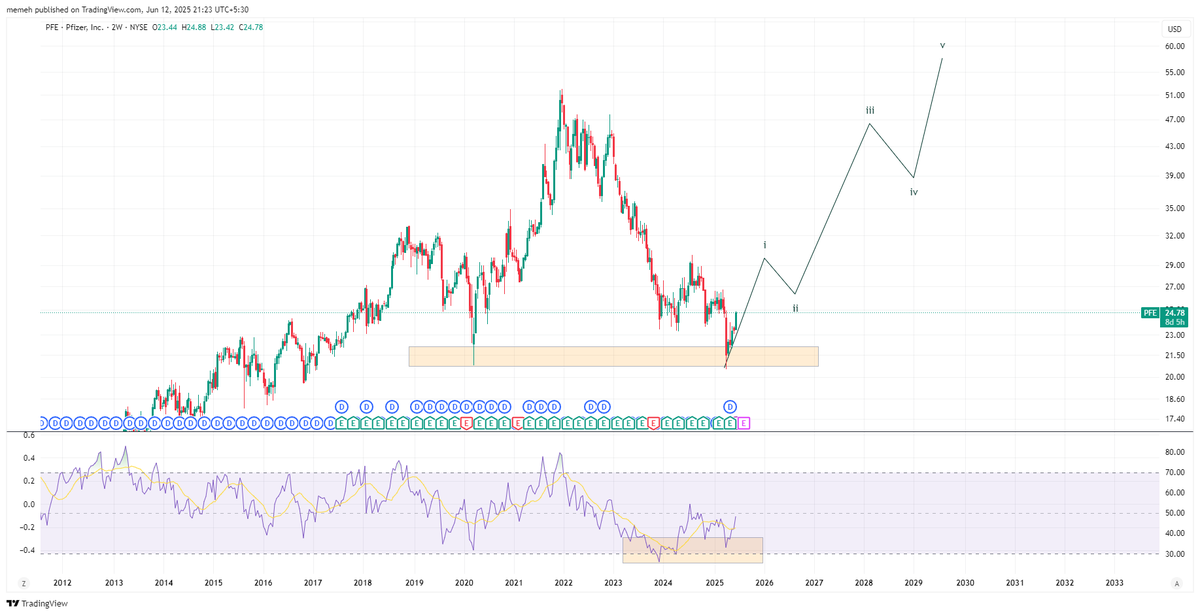Click the purple upcoming earnings E marker
This screenshot has height=615, width=1200.
(x=744, y=422)
